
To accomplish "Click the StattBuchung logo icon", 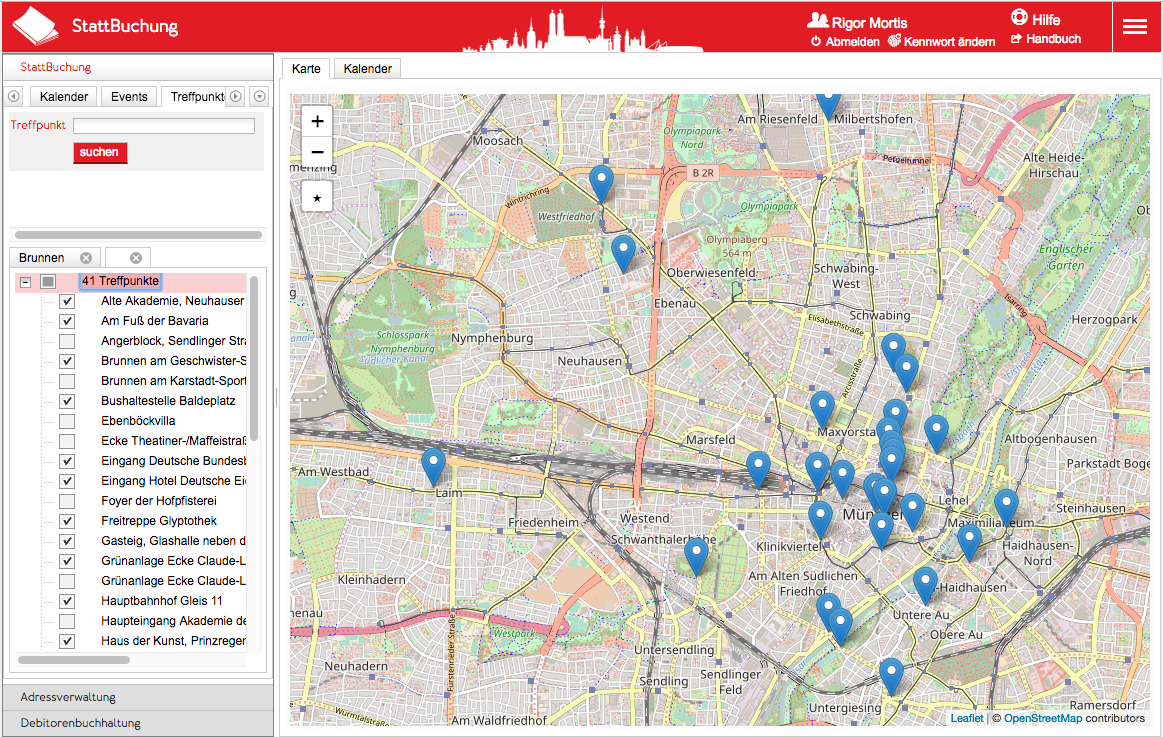I will coord(36,26).
